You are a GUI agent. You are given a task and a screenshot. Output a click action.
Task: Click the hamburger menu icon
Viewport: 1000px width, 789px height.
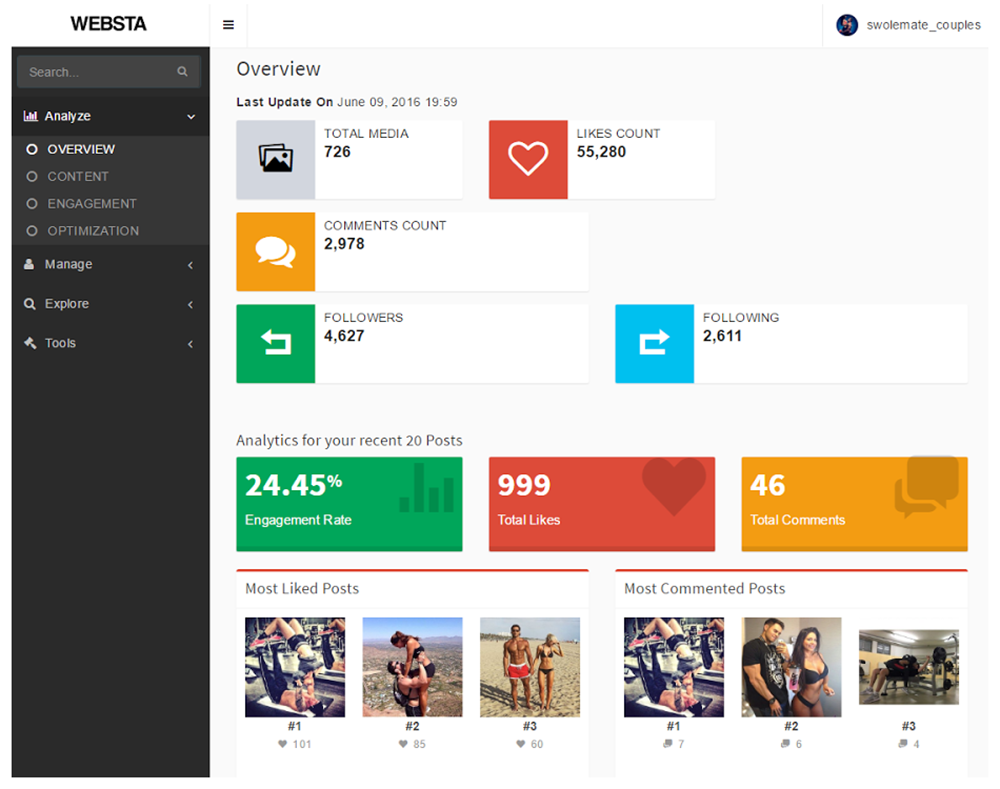click(x=228, y=25)
